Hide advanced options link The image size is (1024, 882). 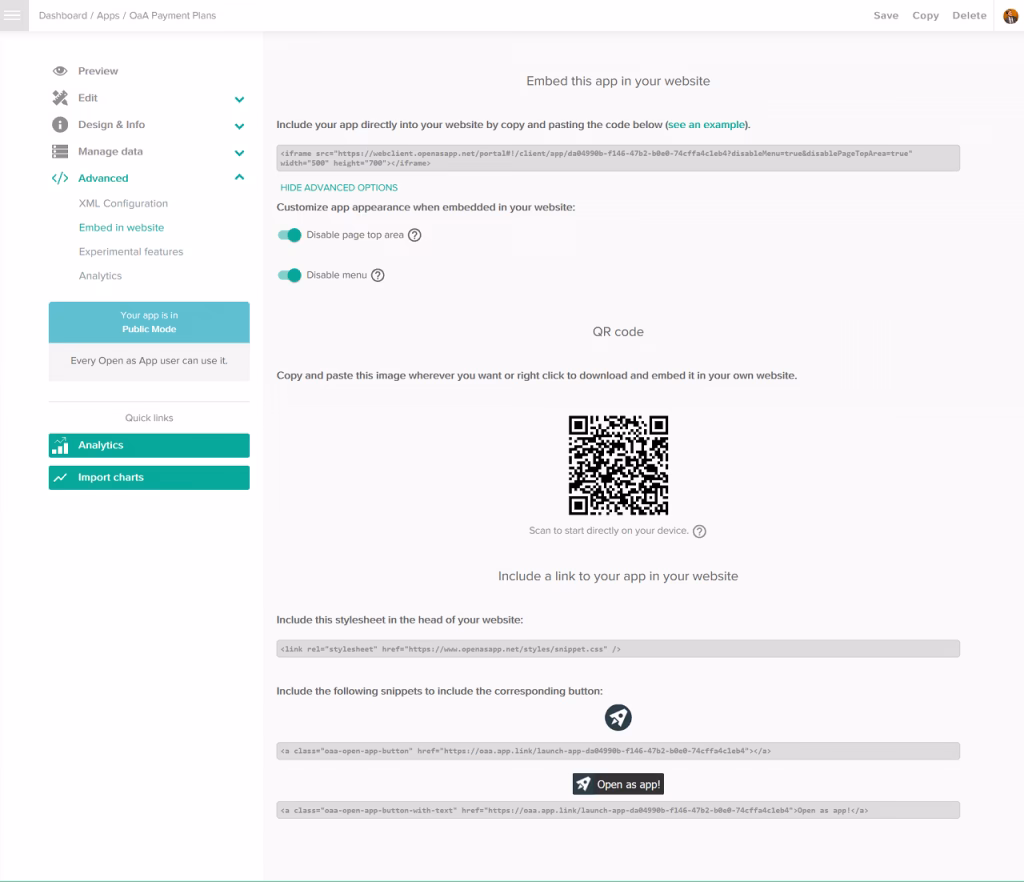pyautogui.click(x=339, y=187)
